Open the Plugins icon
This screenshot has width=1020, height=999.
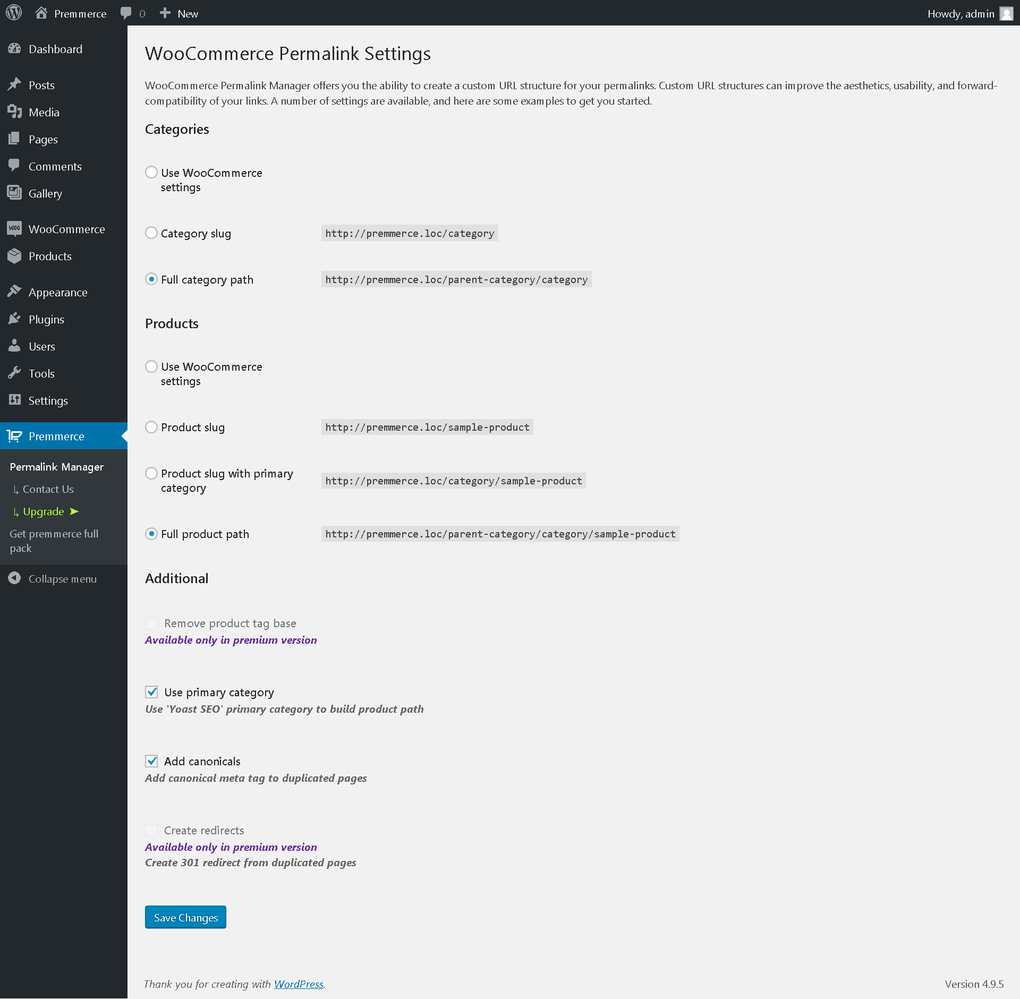[14, 319]
